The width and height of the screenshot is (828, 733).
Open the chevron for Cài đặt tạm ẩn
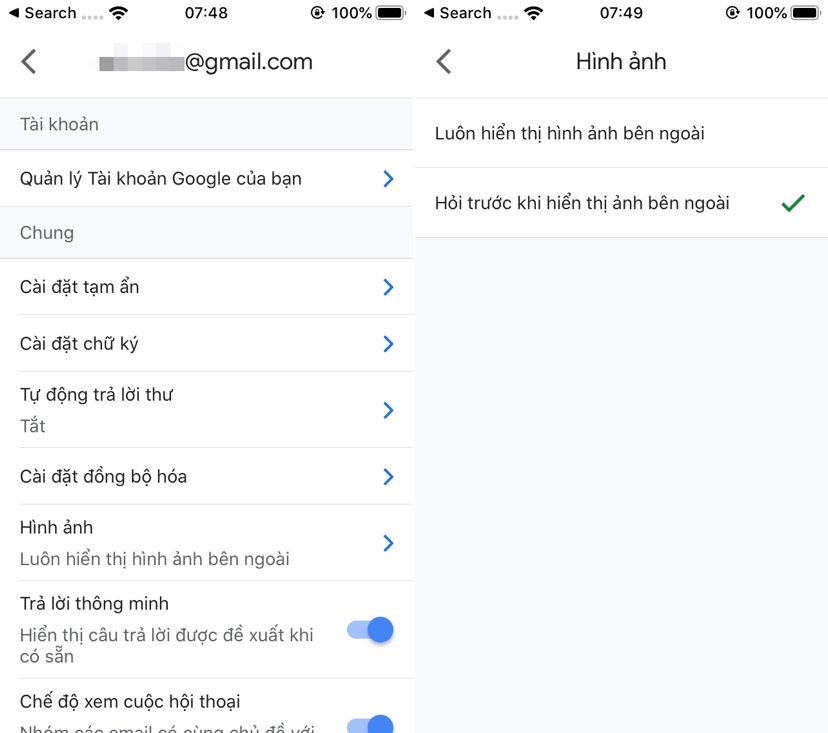388,287
